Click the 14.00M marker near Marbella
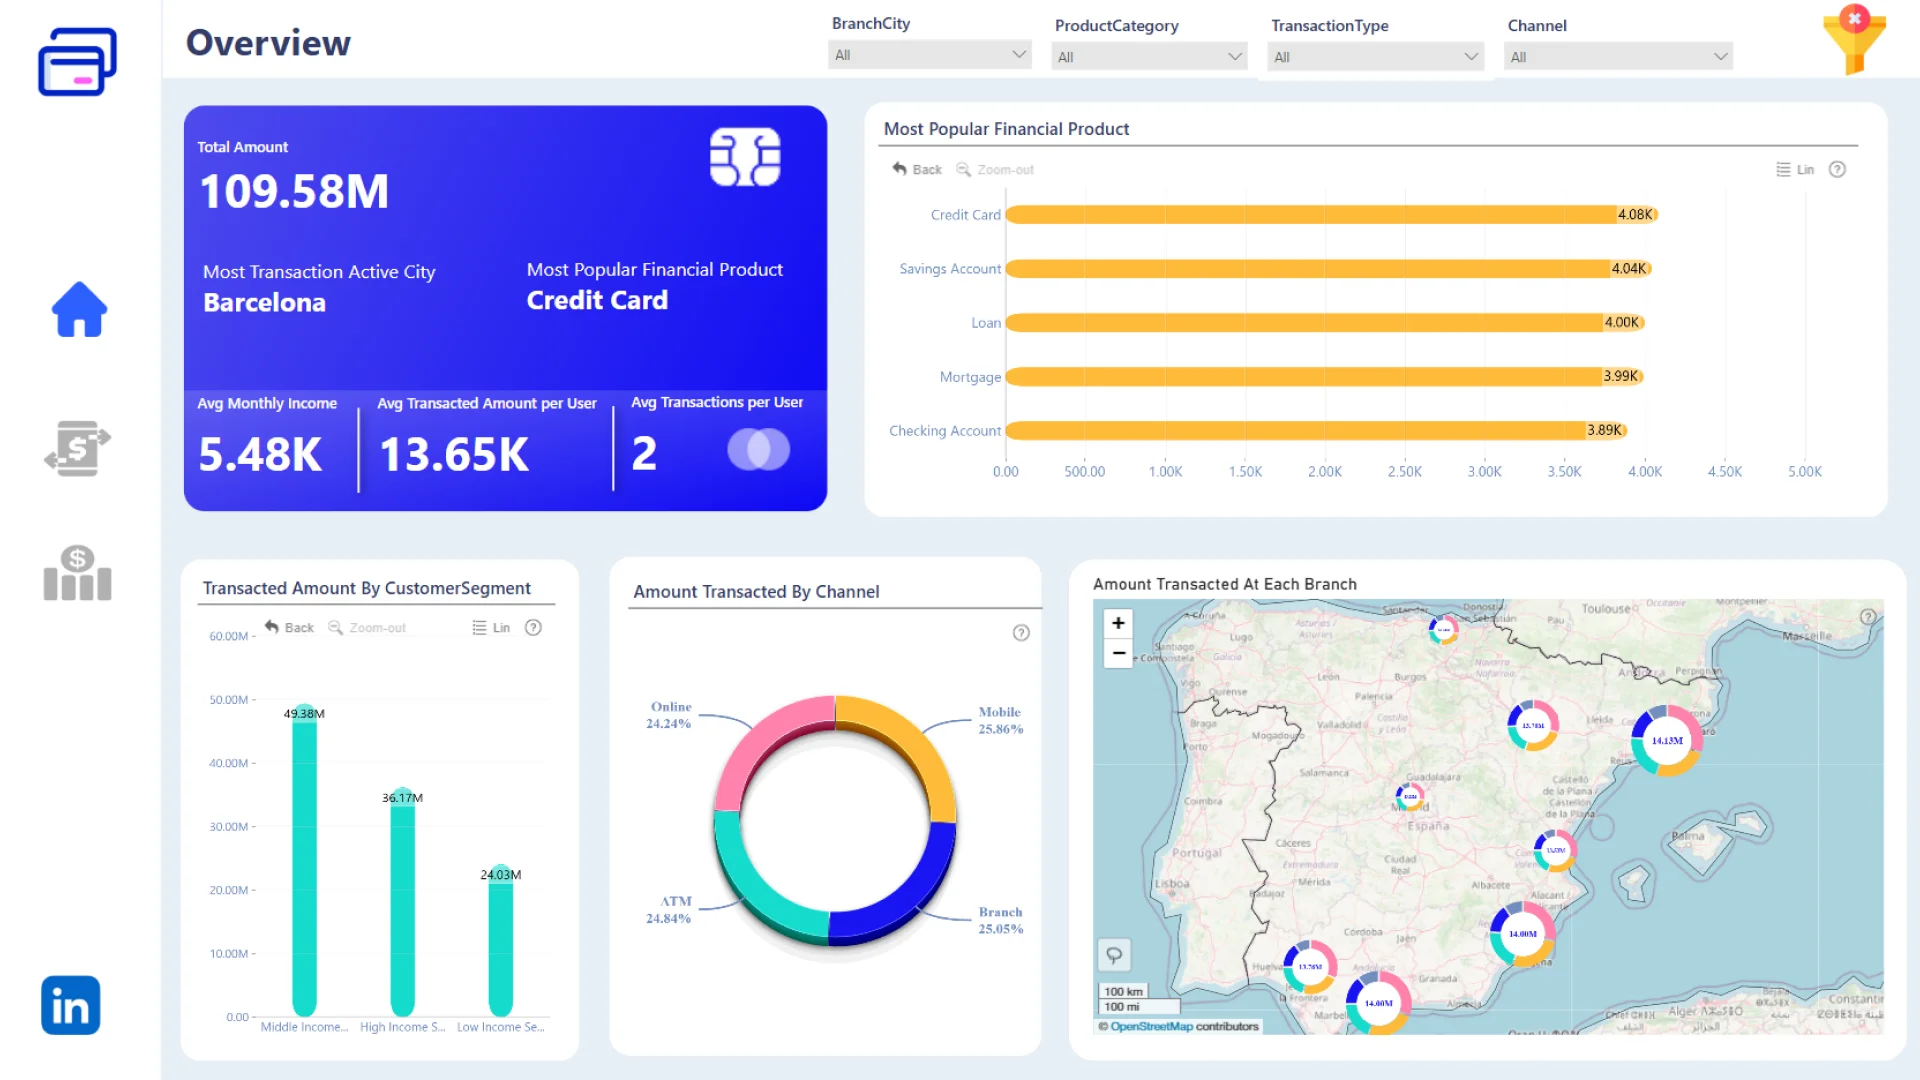This screenshot has width=1920, height=1080. pyautogui.click(x=1378, y=1003)
